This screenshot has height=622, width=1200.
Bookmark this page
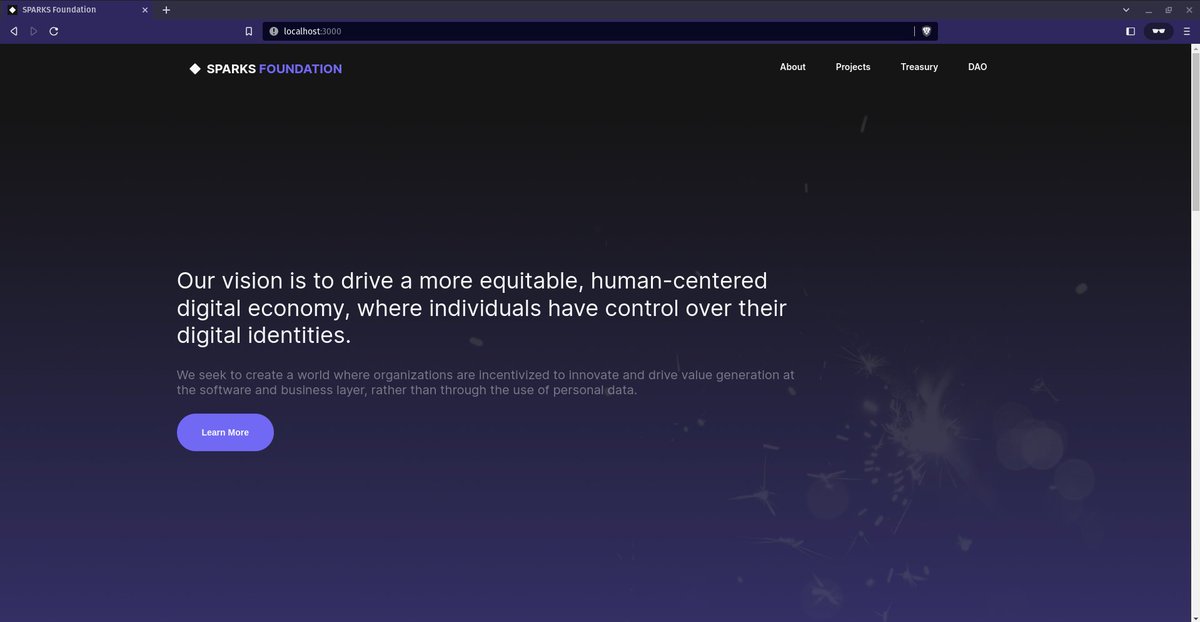click(x=249, y=31)
